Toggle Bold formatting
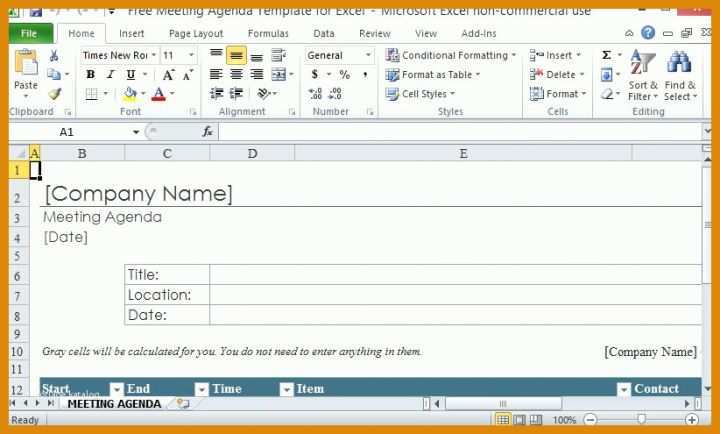Image resolution: width=720 pixels, height=434 pixels. coord(90,74)
